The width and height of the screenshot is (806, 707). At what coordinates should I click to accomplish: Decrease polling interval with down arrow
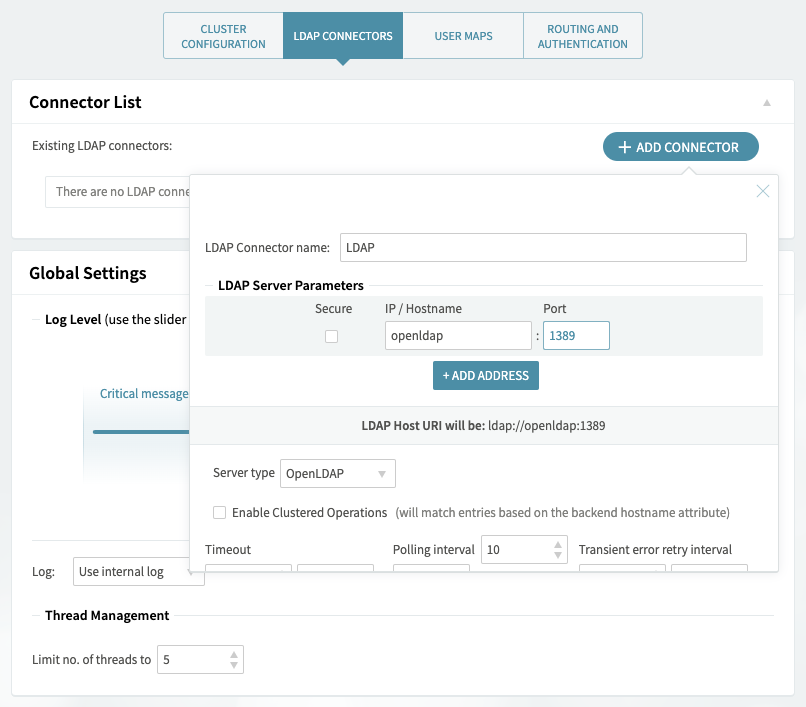(558, 556)
